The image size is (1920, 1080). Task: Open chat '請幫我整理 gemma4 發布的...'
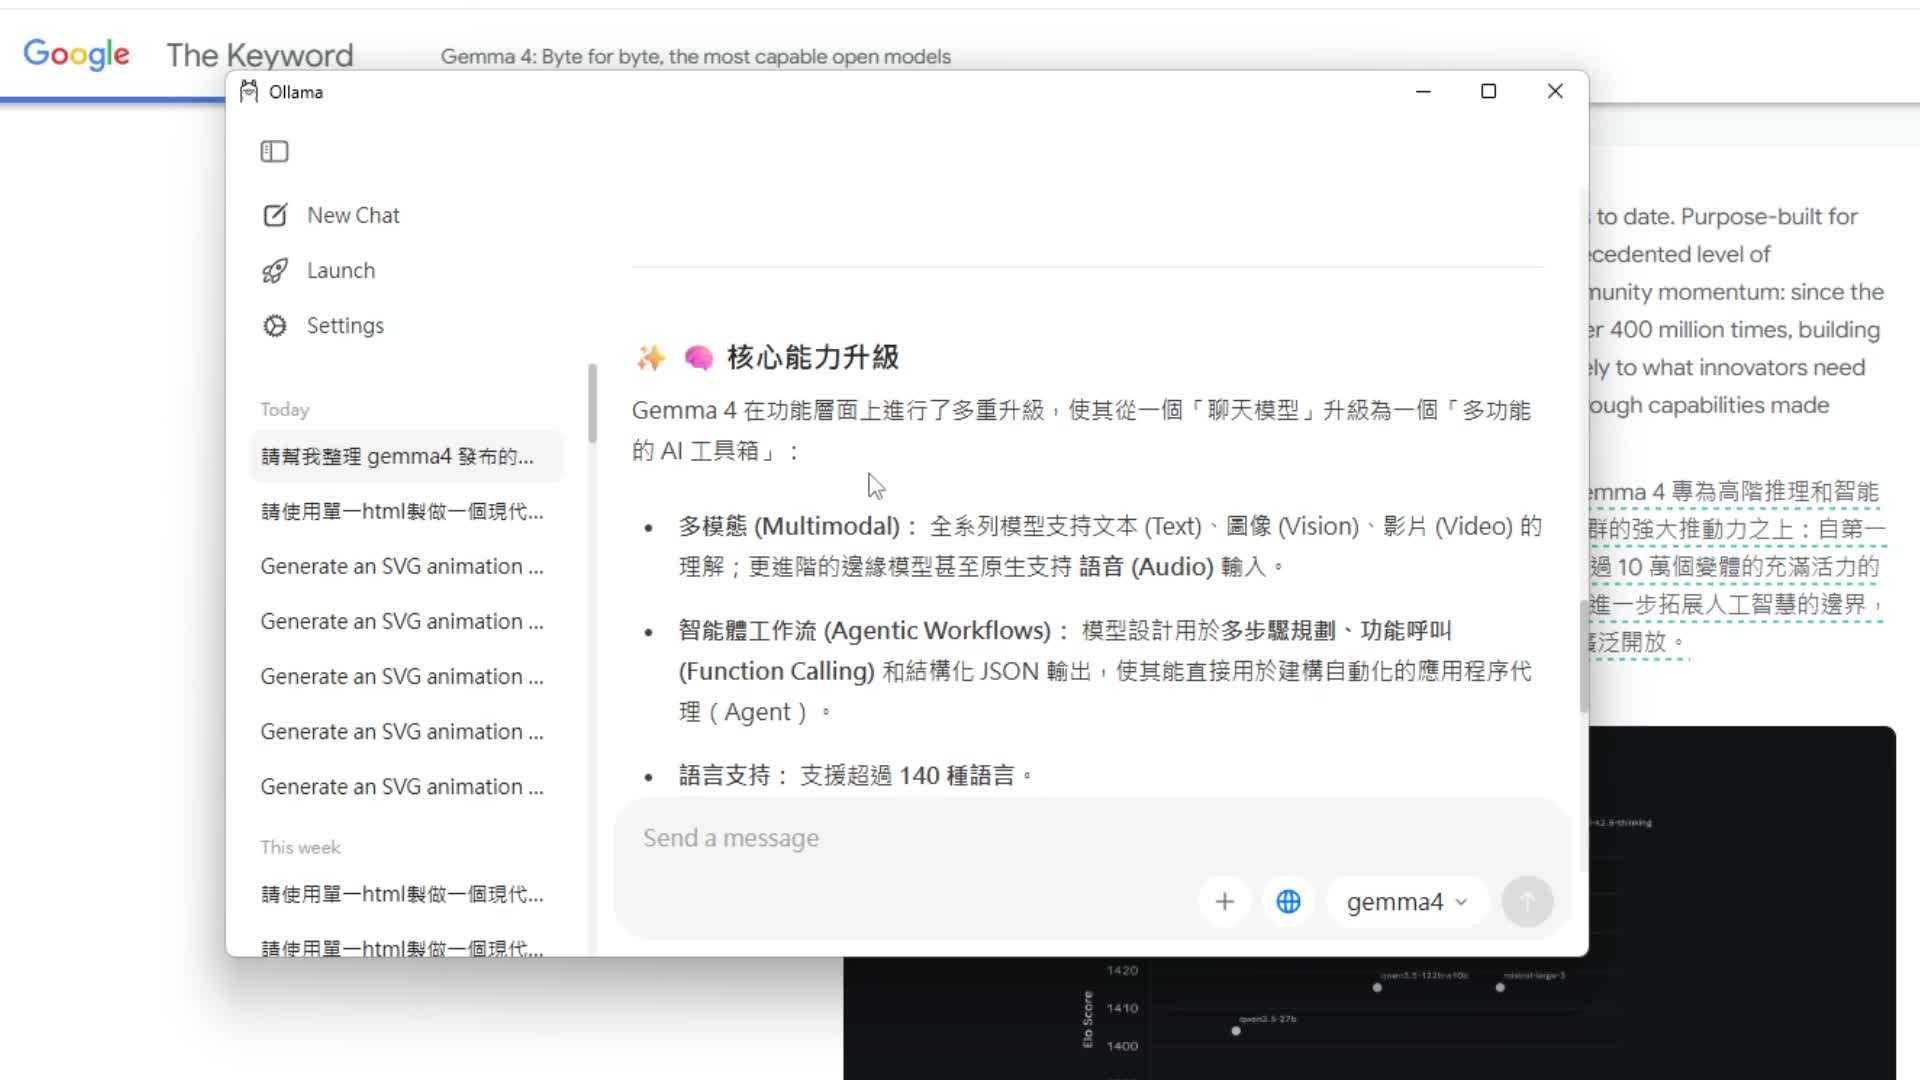[x=406, y=457]
